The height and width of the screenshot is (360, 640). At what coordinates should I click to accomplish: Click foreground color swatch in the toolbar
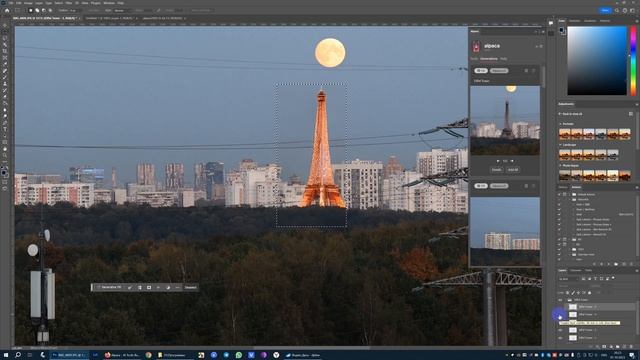click(x=4, y=172)
